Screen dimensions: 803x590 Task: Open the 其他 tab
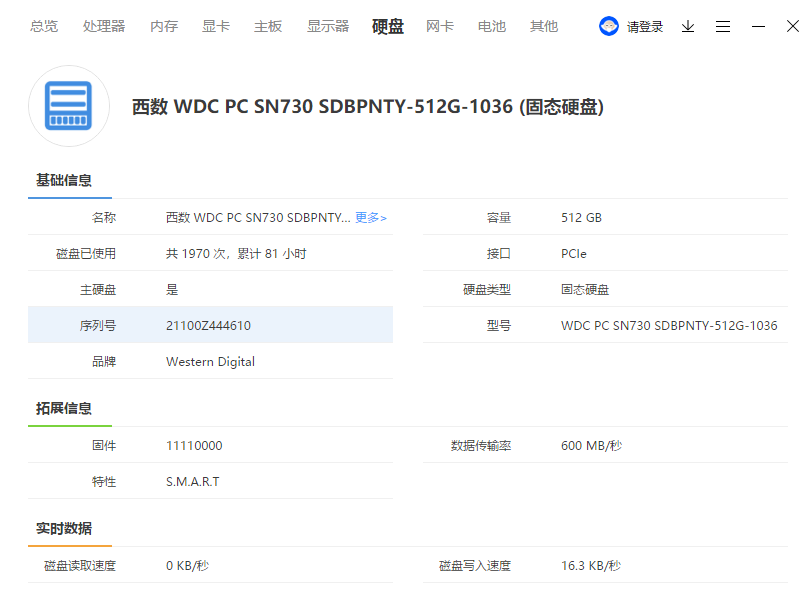pos(544,26)
